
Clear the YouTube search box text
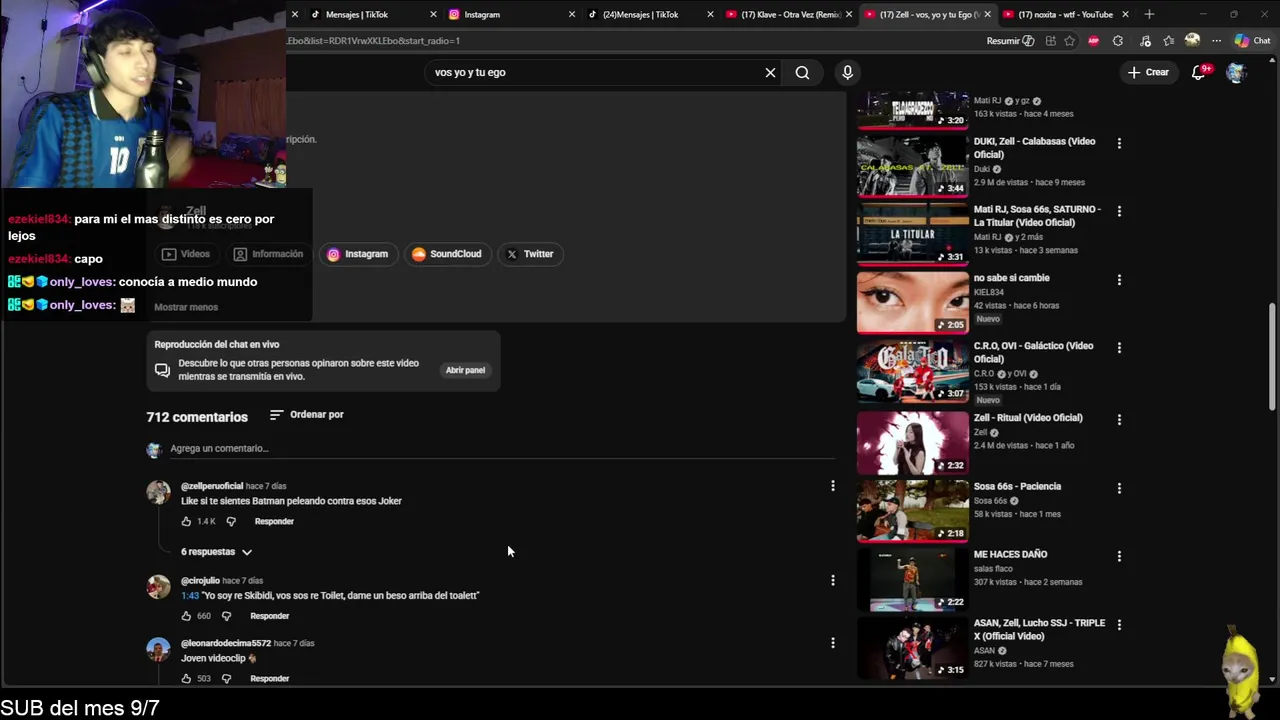pyautogui.click(x=770, y=72)
